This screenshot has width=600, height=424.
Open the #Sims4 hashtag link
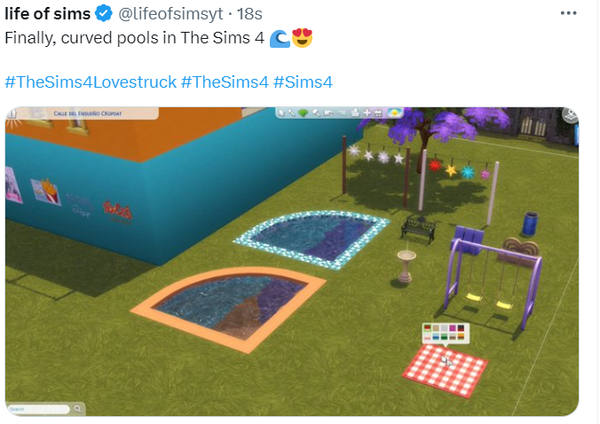303,82
